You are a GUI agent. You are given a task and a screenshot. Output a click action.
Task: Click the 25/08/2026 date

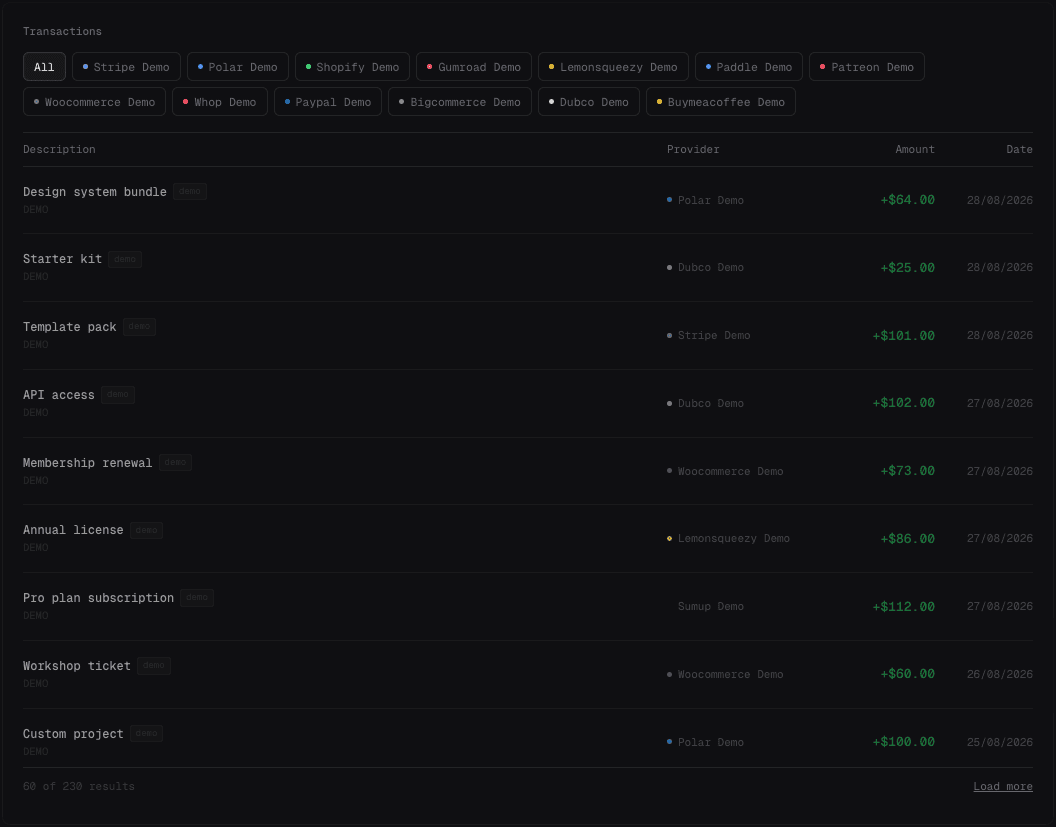point(999,742)
